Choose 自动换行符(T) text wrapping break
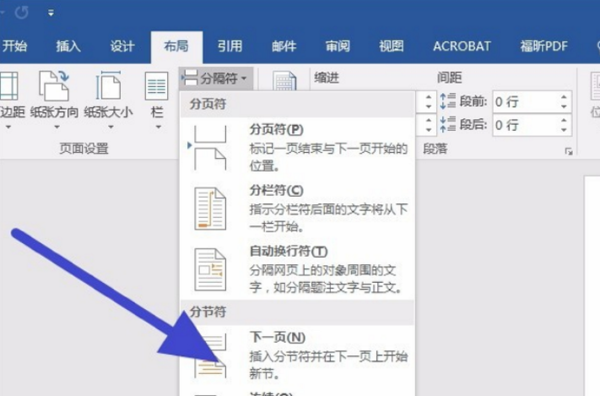This screenshot has height=396, width=600. [298, 270]
